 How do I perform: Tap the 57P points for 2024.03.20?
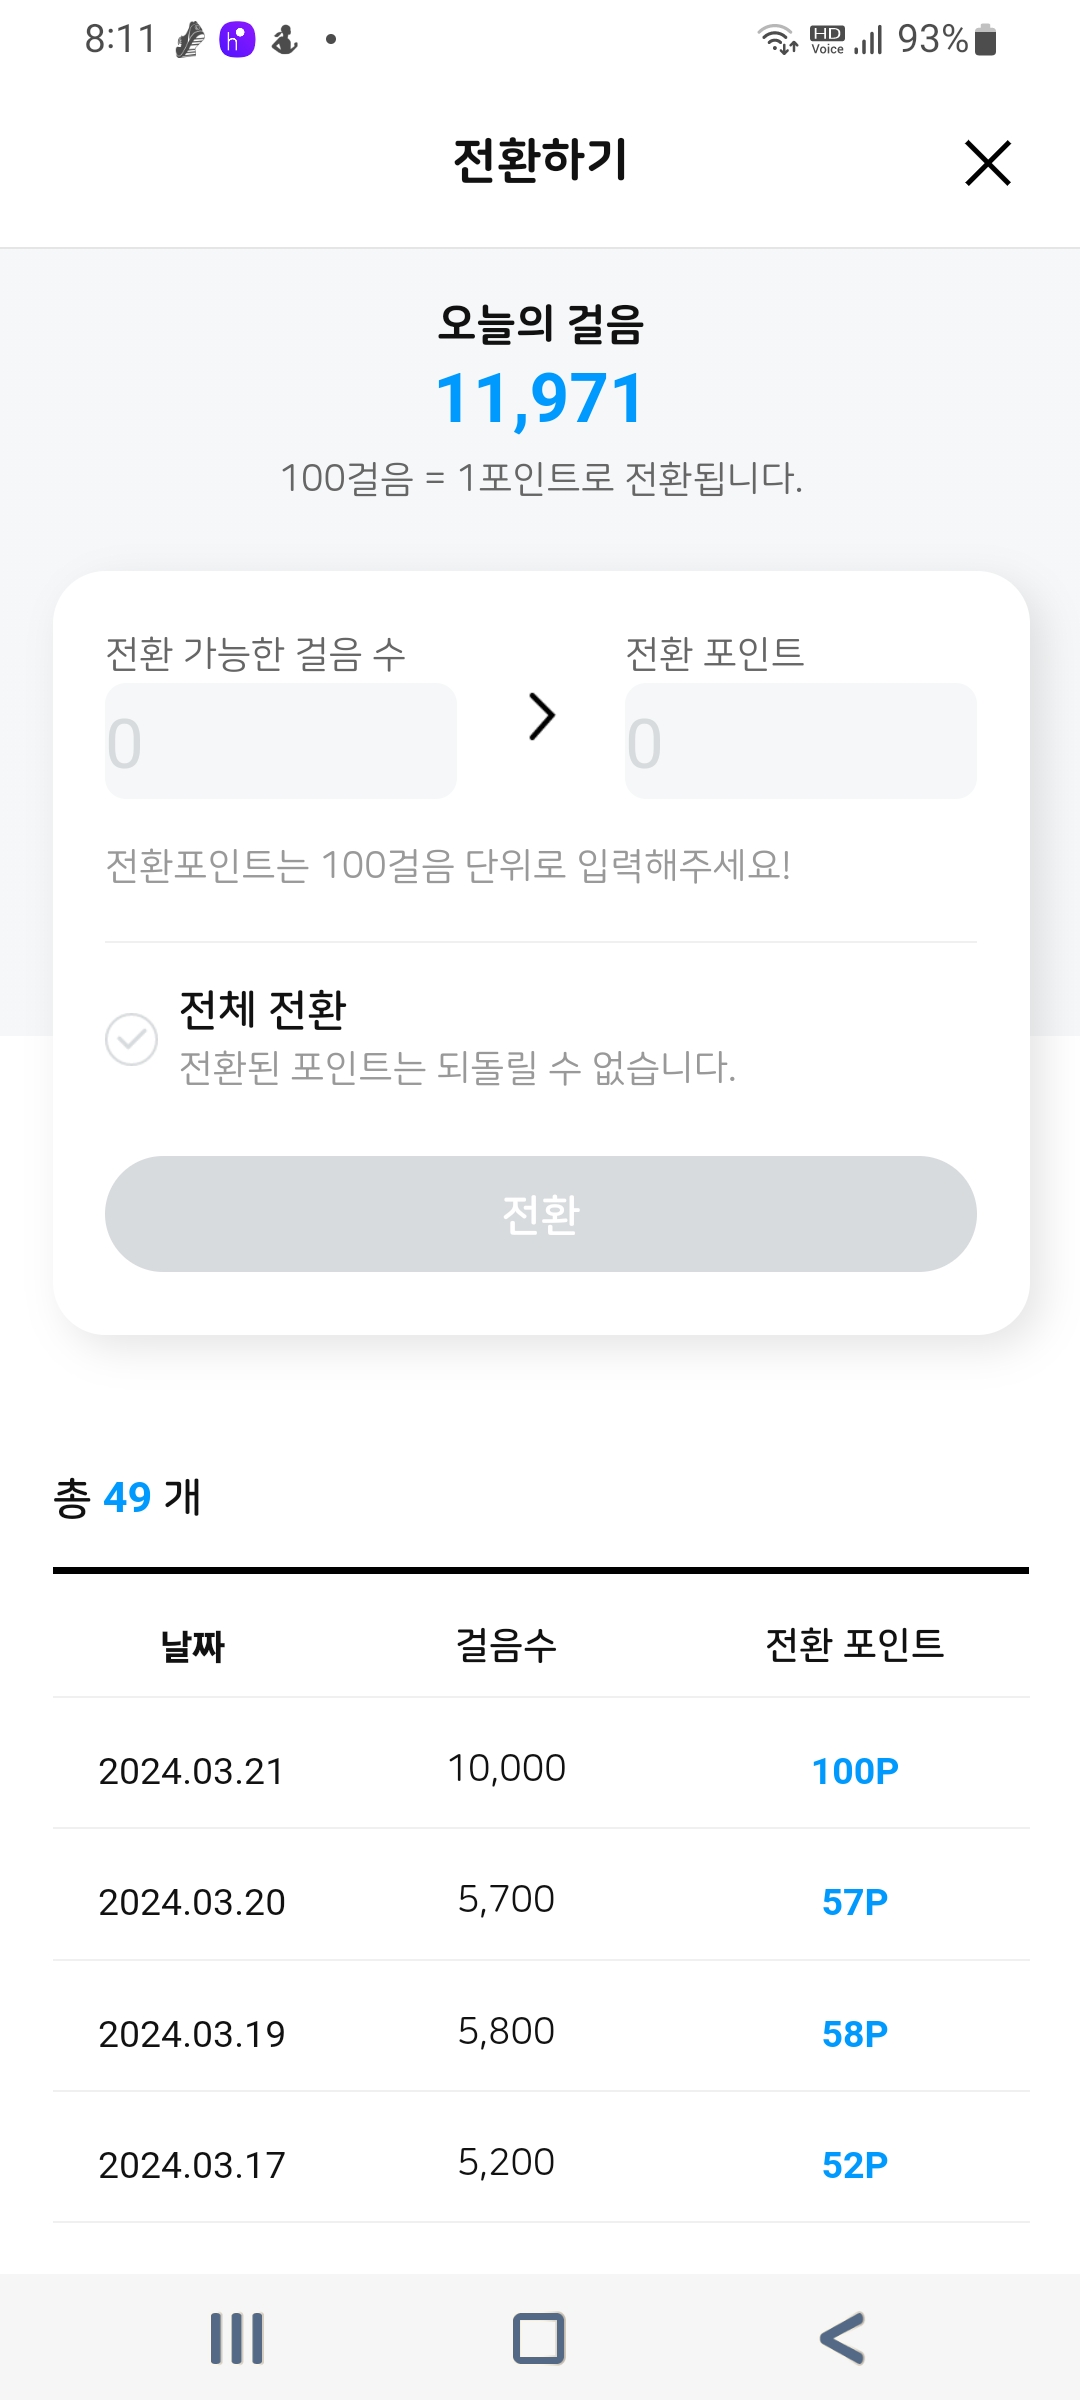coord(855,1901)
